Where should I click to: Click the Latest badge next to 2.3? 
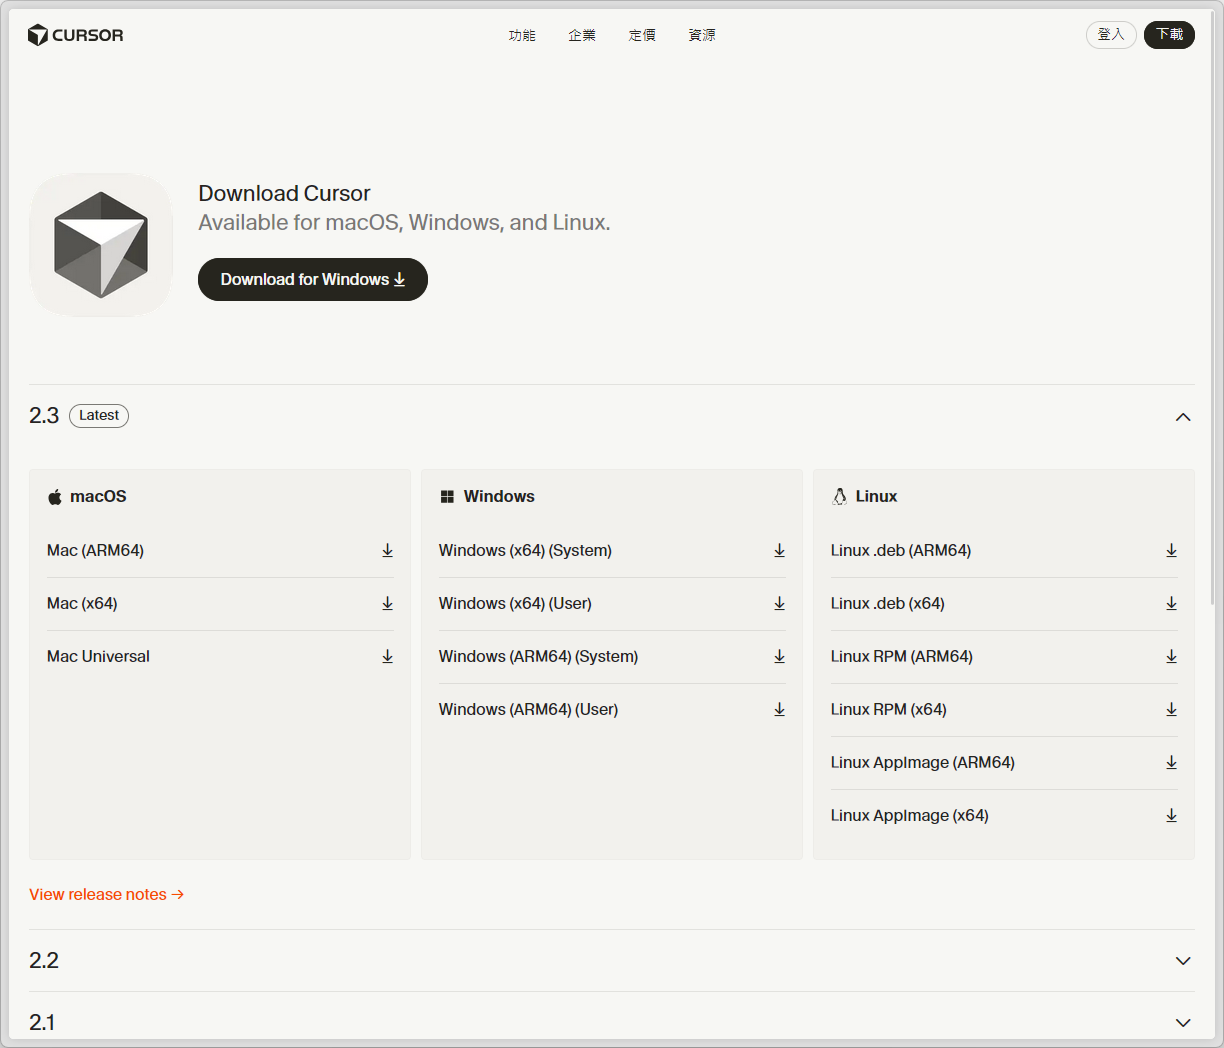(x=98, y=415)
